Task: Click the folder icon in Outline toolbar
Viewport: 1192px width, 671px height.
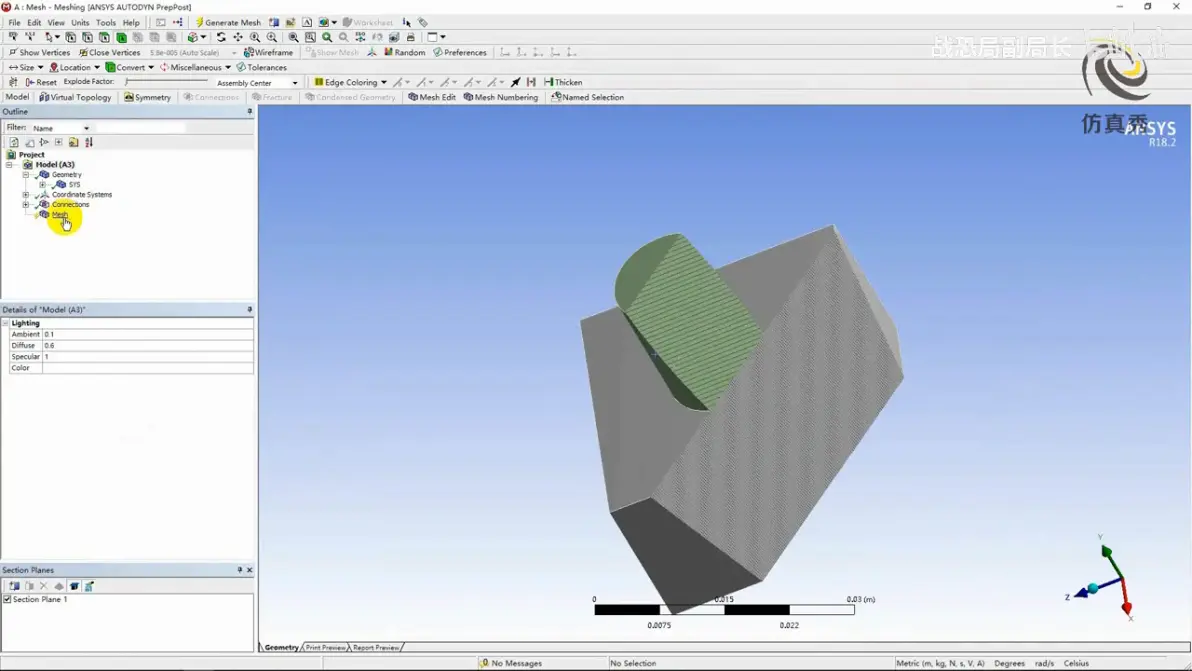Action: coord(74,142)
